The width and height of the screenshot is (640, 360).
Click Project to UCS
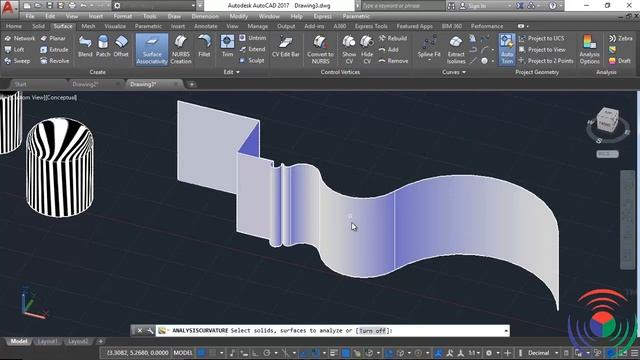(542, 38)
